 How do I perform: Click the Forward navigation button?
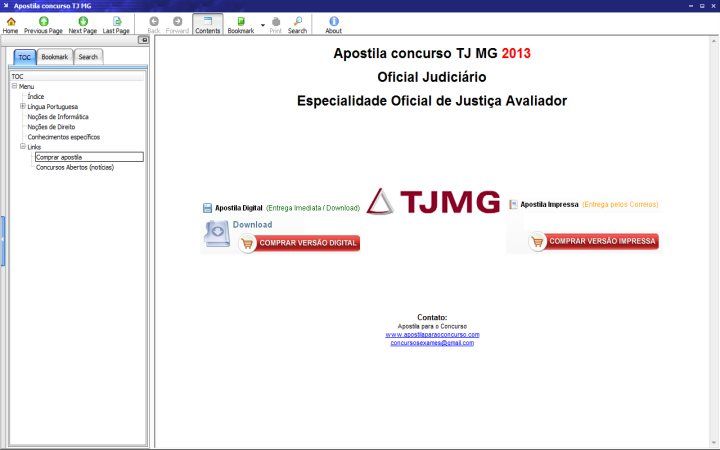click(x=177, y=25)
